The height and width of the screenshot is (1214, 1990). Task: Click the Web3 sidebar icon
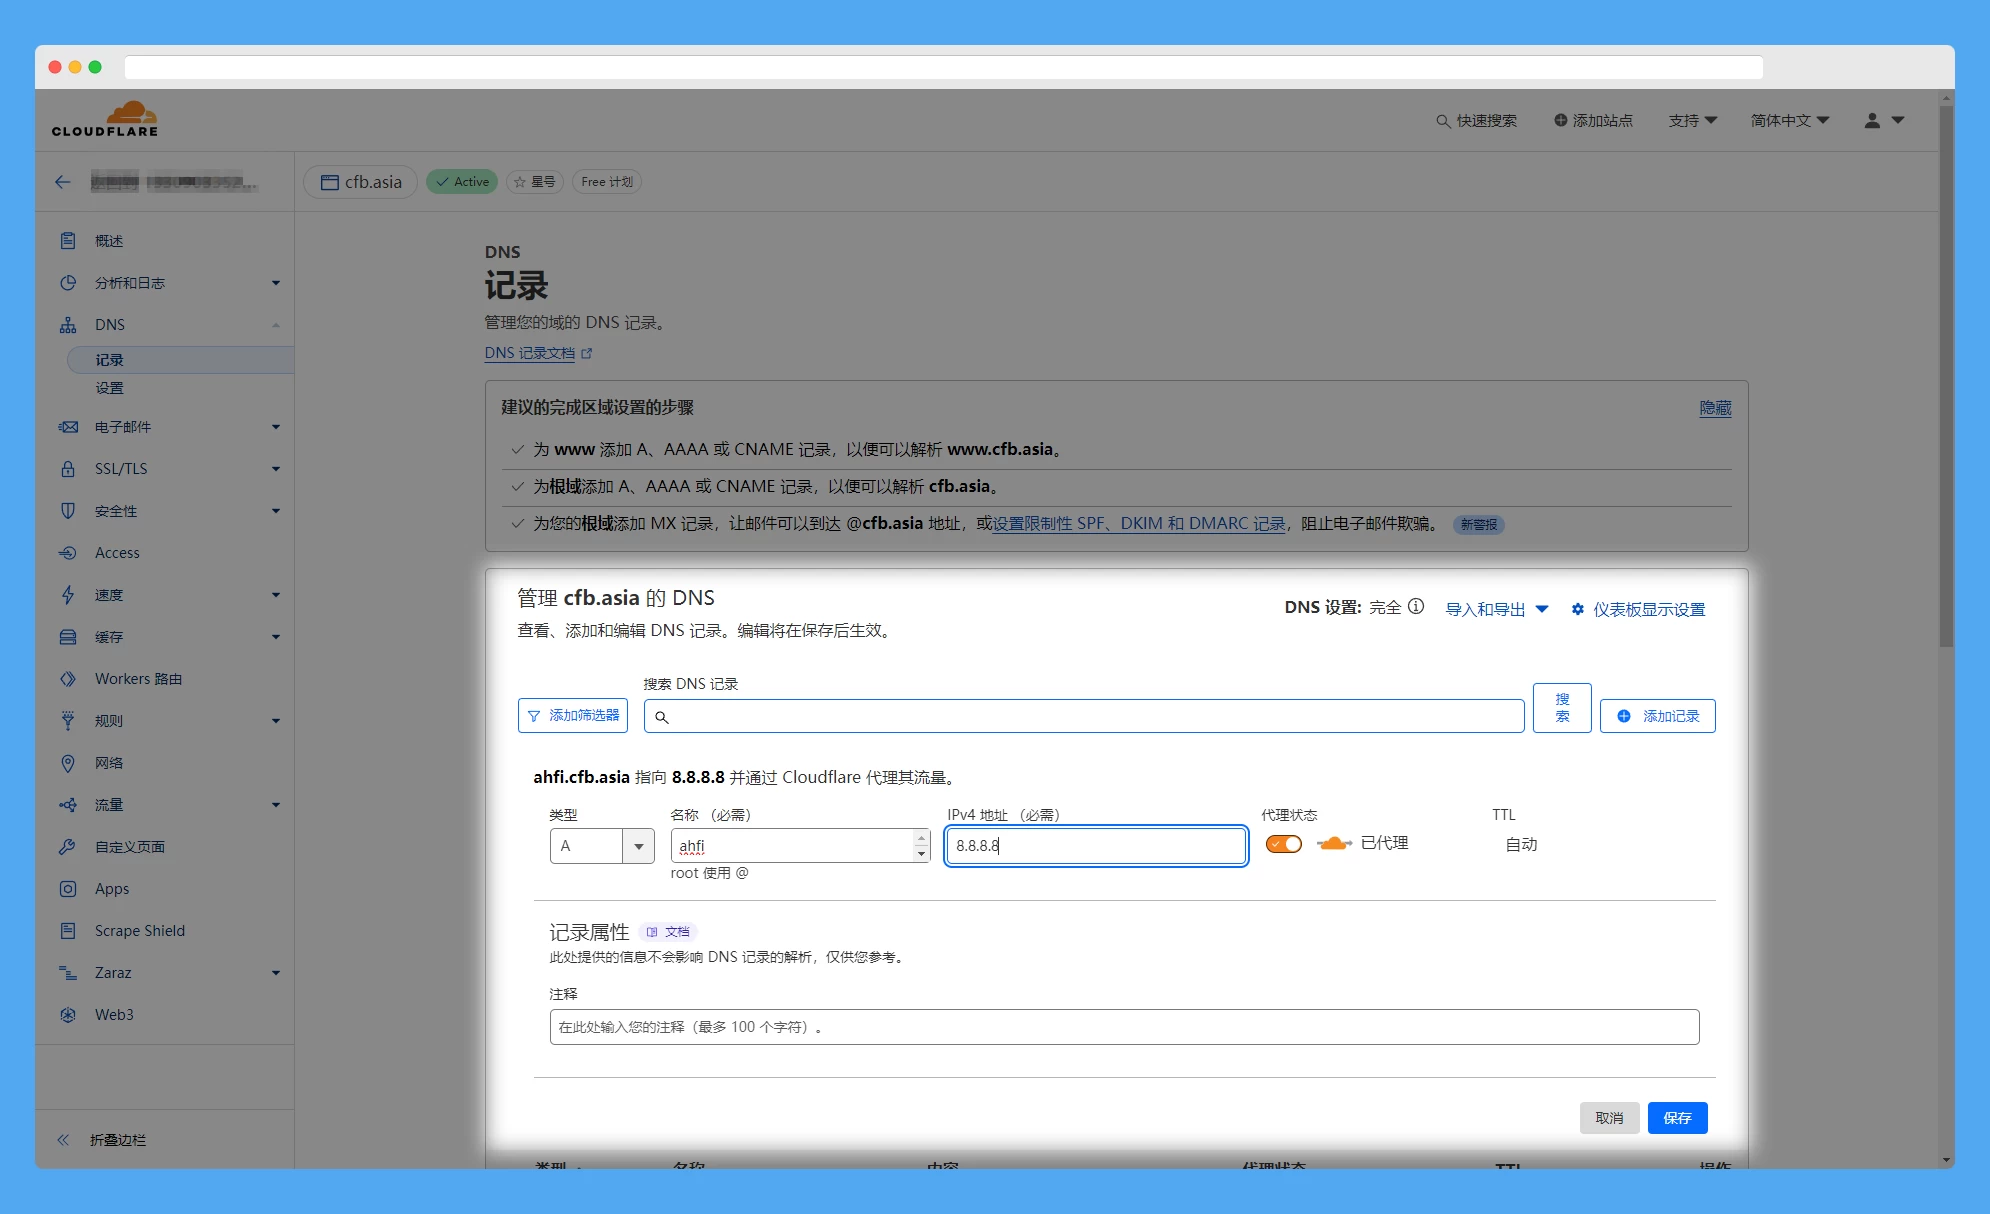click(x=68, y=1014)
